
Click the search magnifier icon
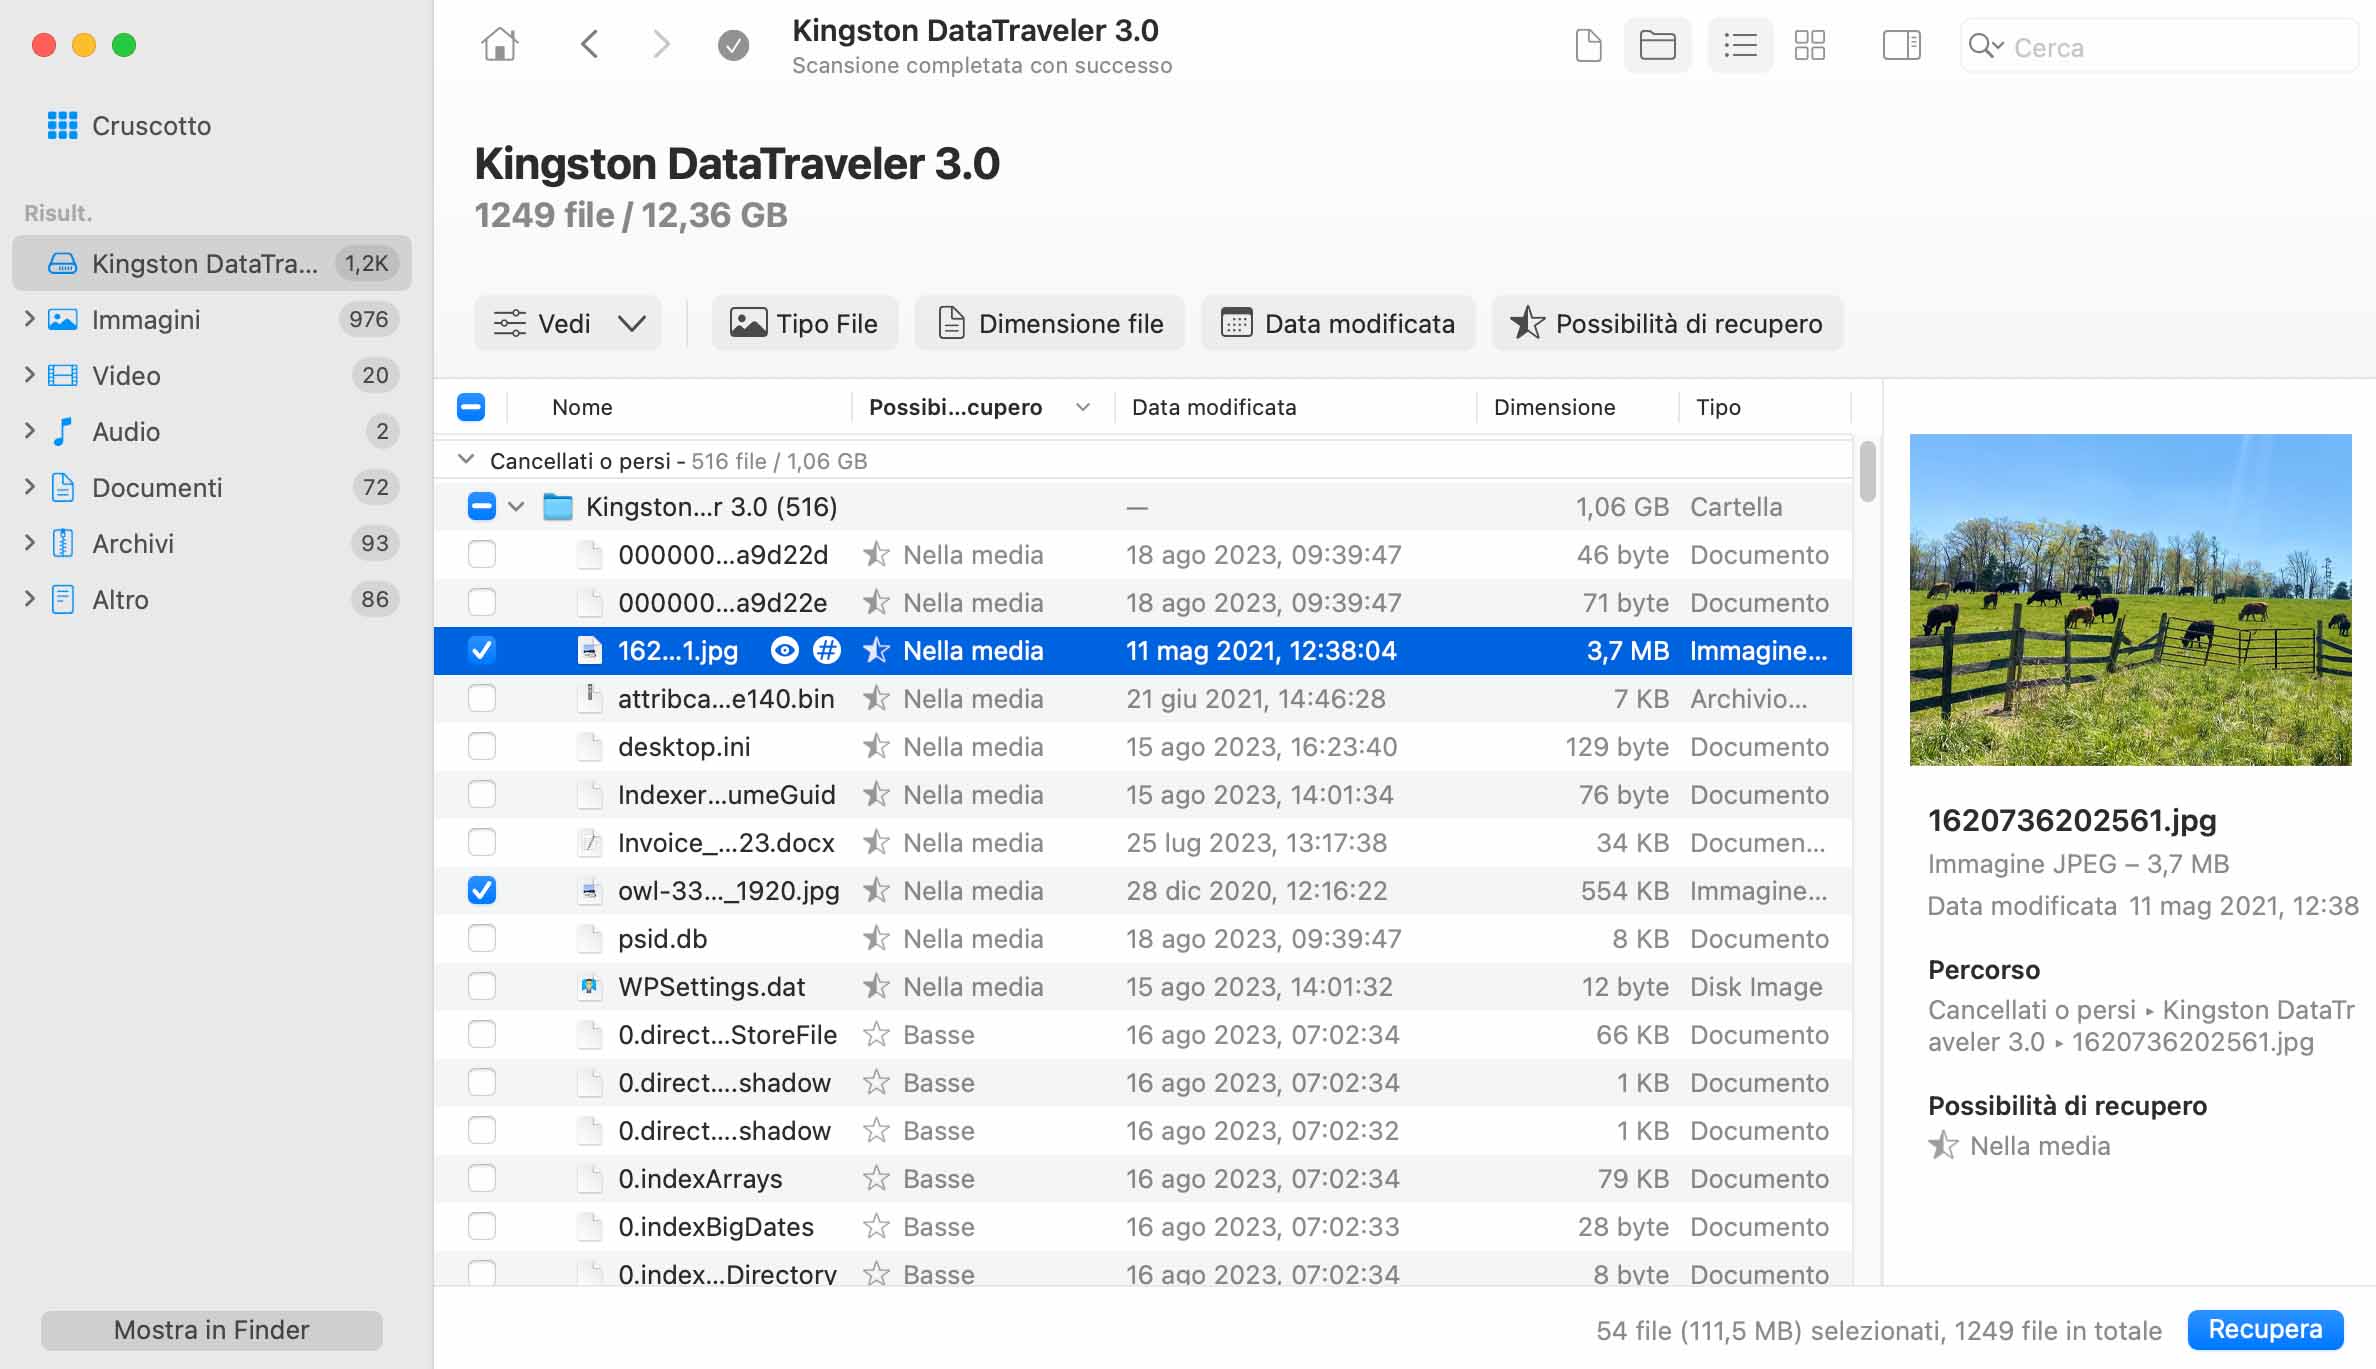1984,46
